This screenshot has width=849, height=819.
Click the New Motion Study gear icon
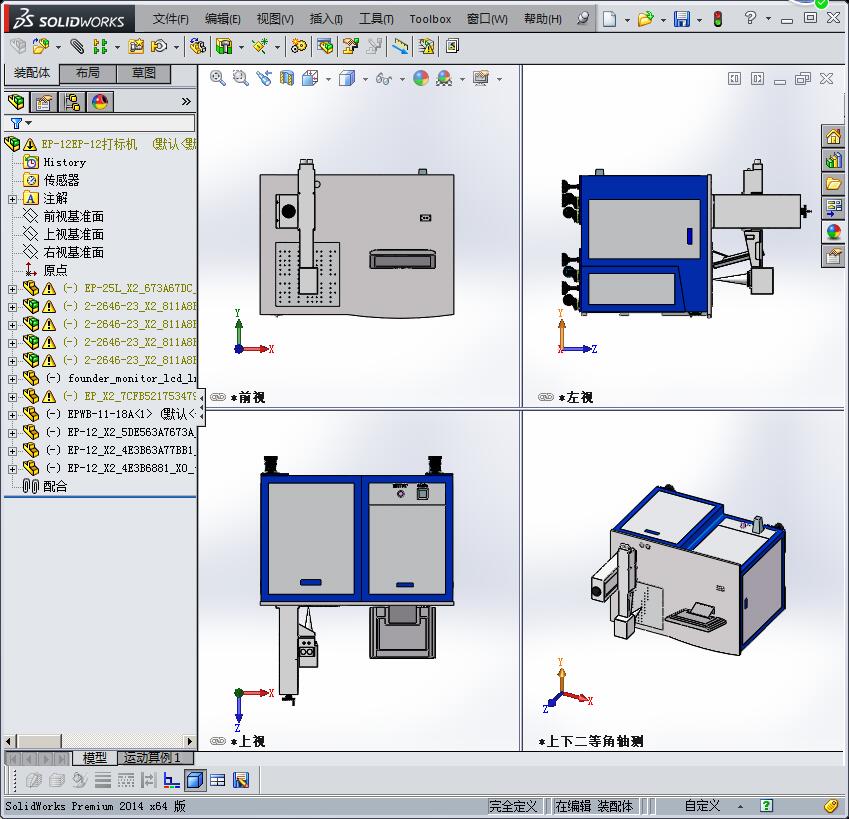click(298, 47)
